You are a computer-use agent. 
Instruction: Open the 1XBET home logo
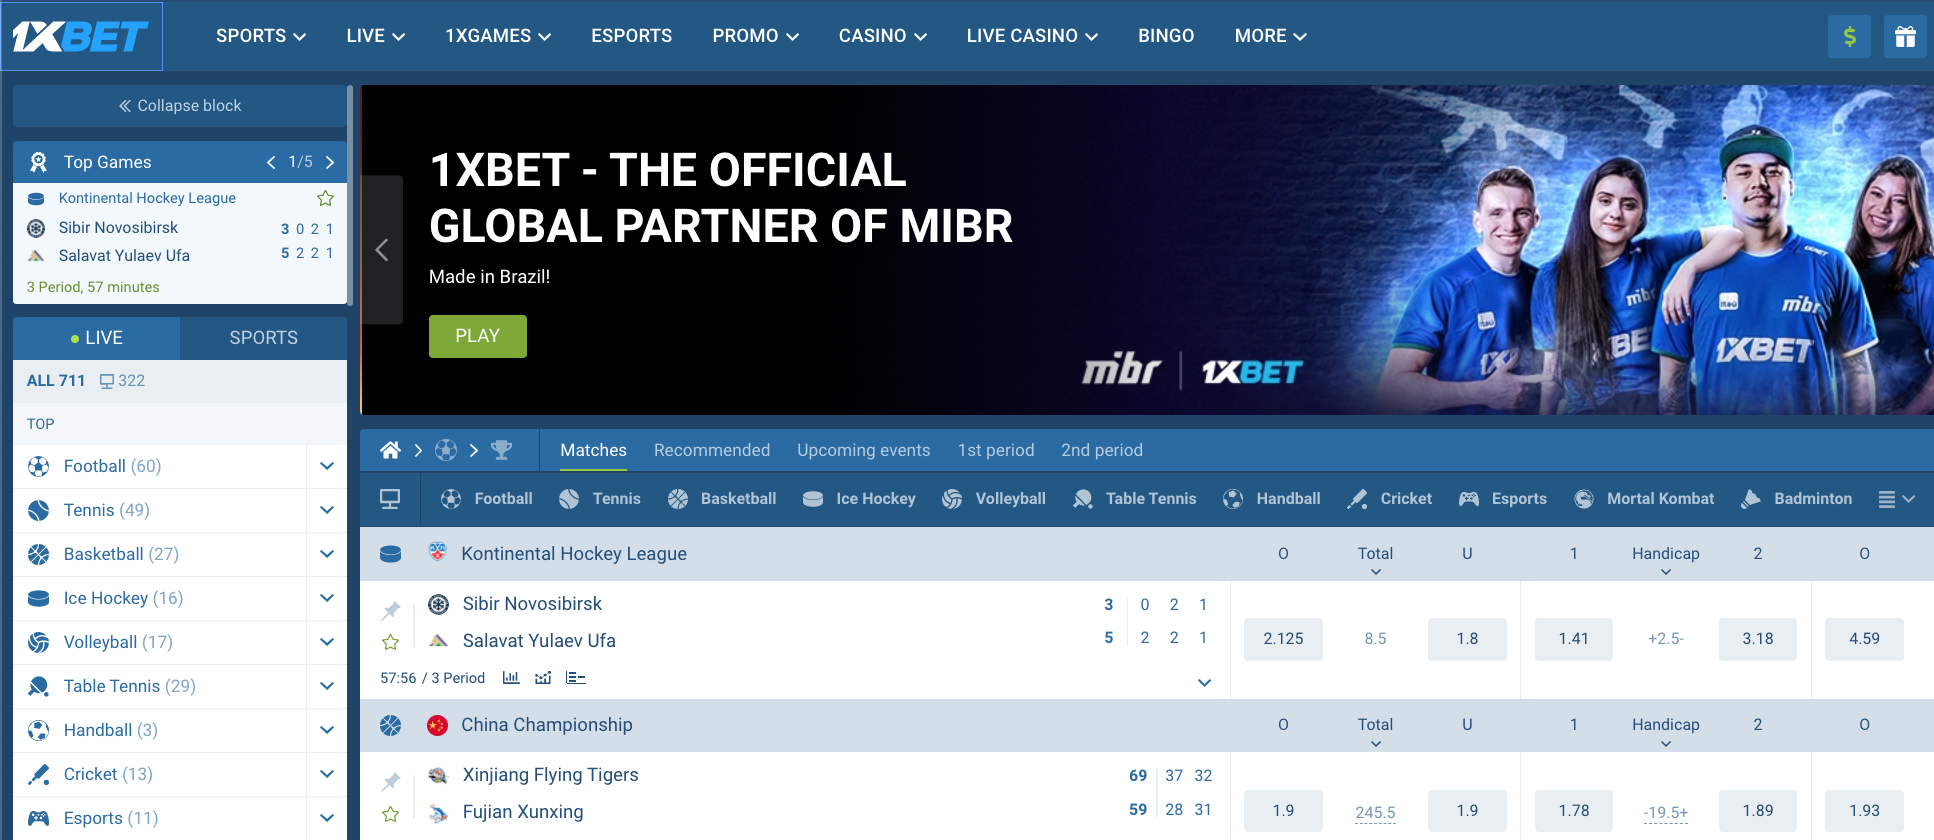pos(81,36)
